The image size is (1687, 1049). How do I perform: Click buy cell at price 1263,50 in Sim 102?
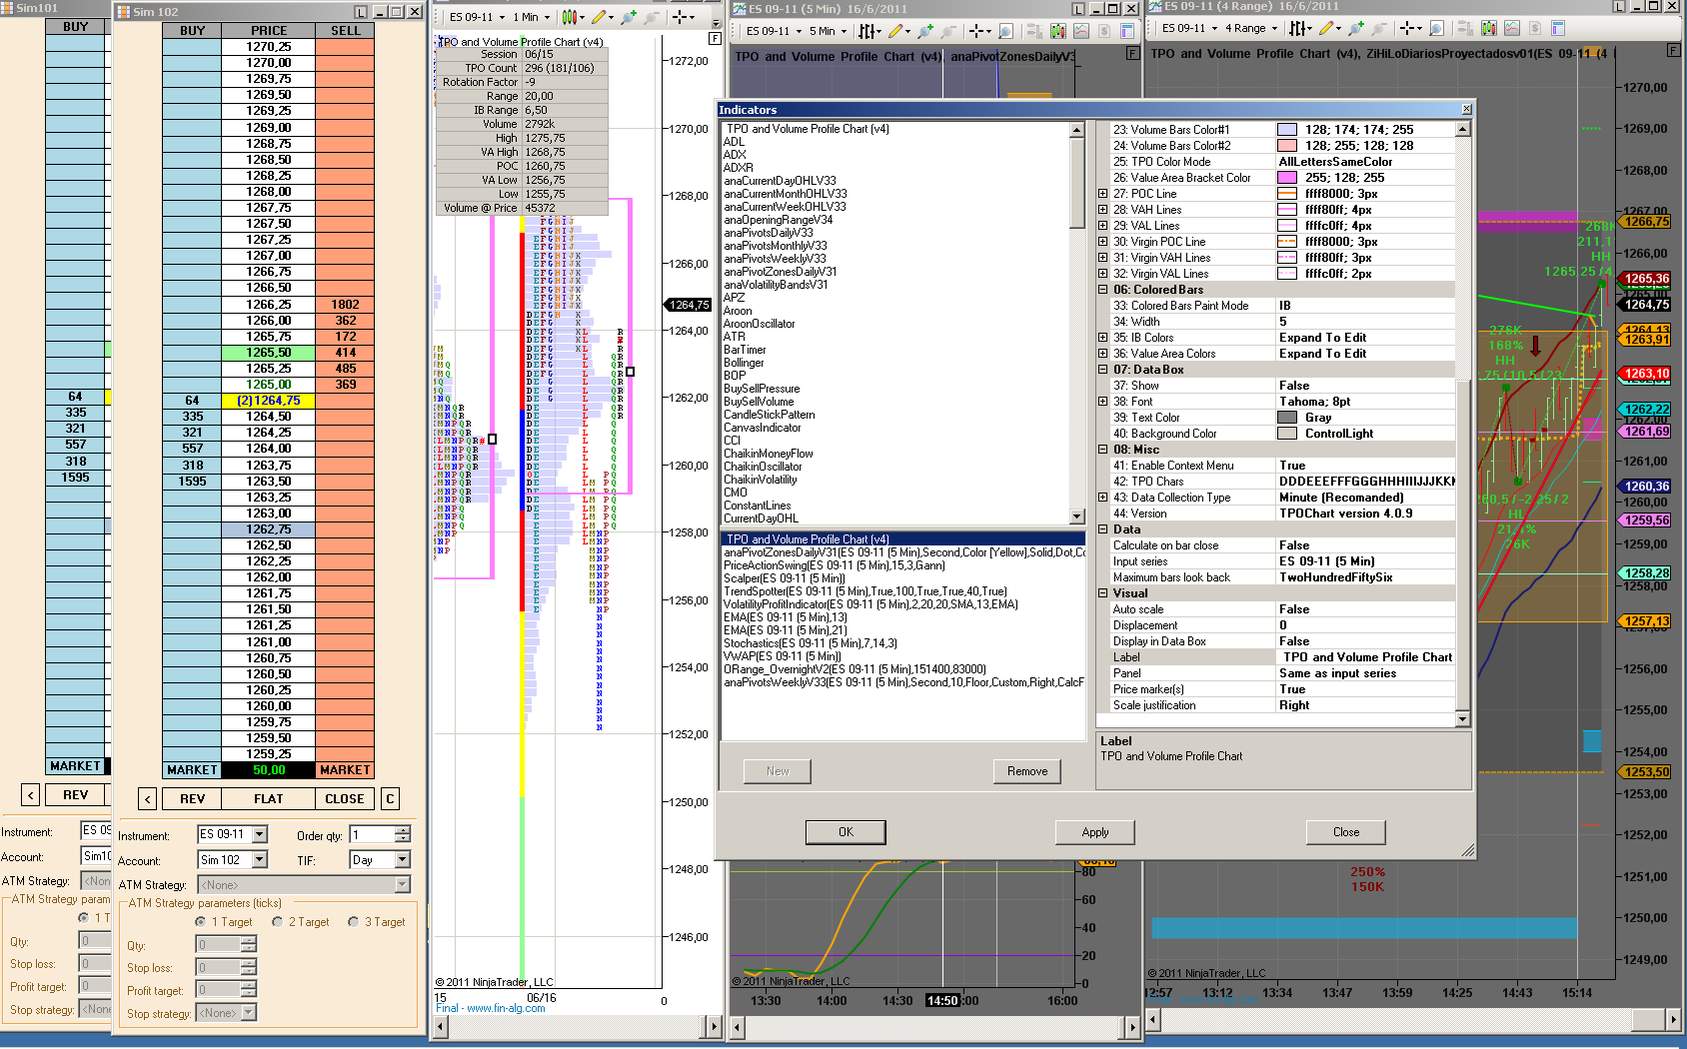click(x=192, y=481)
